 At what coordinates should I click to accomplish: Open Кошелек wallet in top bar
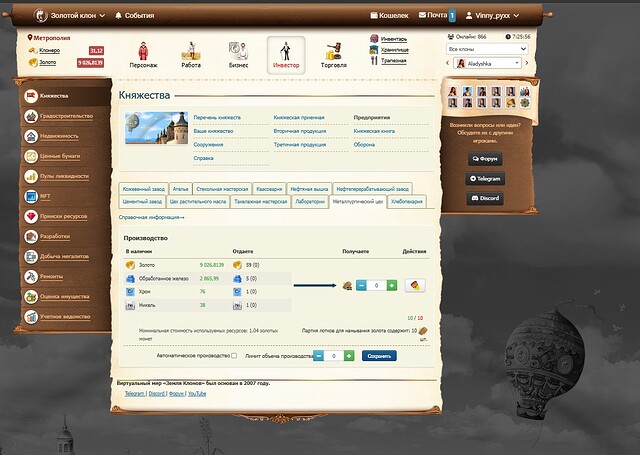(x=389, y=16)
